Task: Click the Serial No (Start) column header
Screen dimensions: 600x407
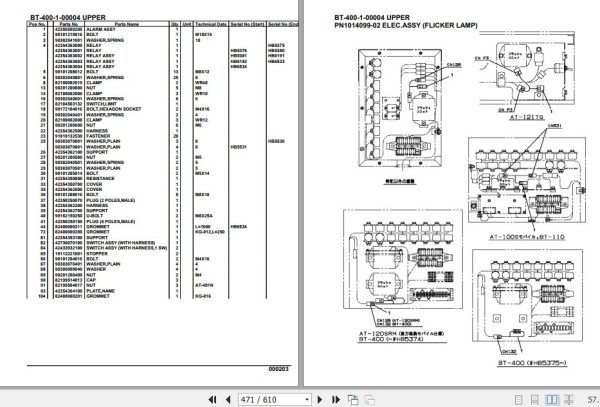Action: point(247,24)
